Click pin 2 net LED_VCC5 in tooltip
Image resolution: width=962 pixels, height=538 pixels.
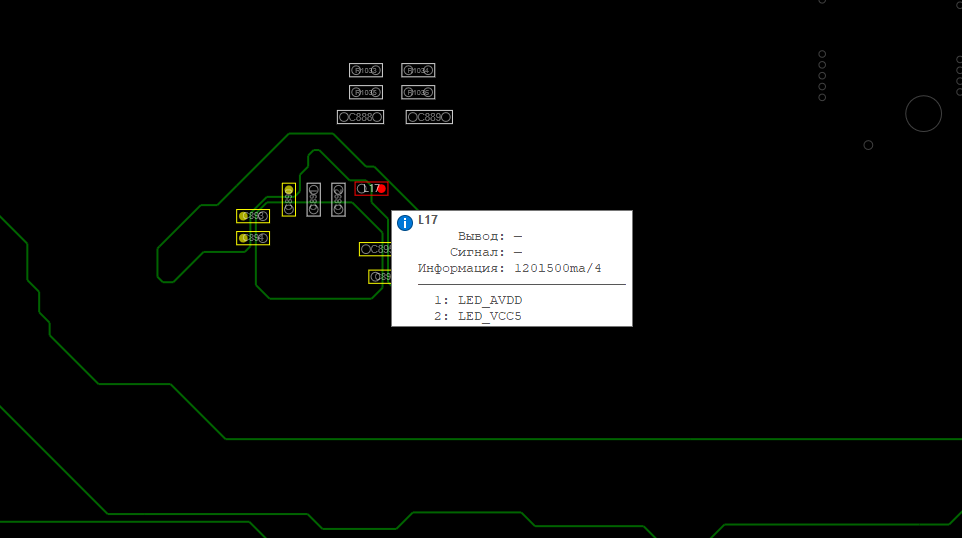click(x=490, y=316)
